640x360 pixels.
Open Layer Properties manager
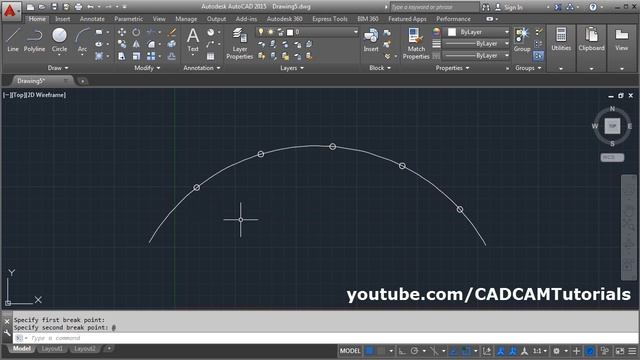click(x=240, y=44)
